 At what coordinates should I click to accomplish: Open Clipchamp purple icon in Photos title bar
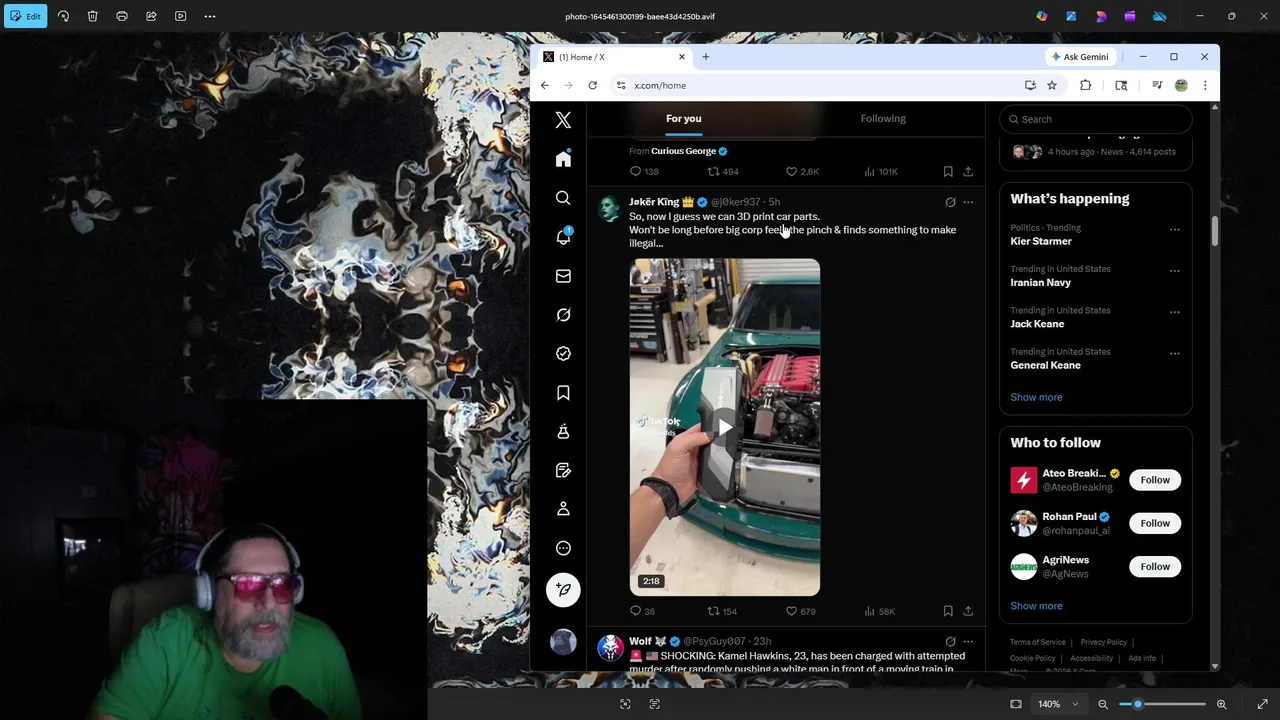(1130, 16)
